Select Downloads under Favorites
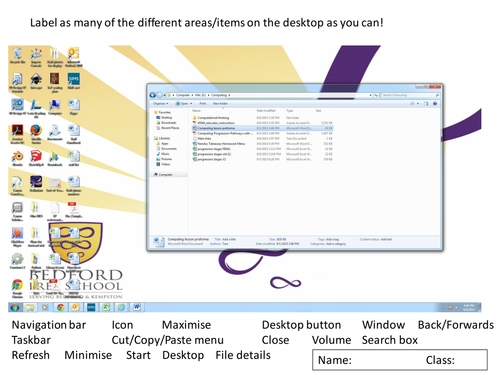Viewport: 500px width, 375px height. tap(166, 123)
